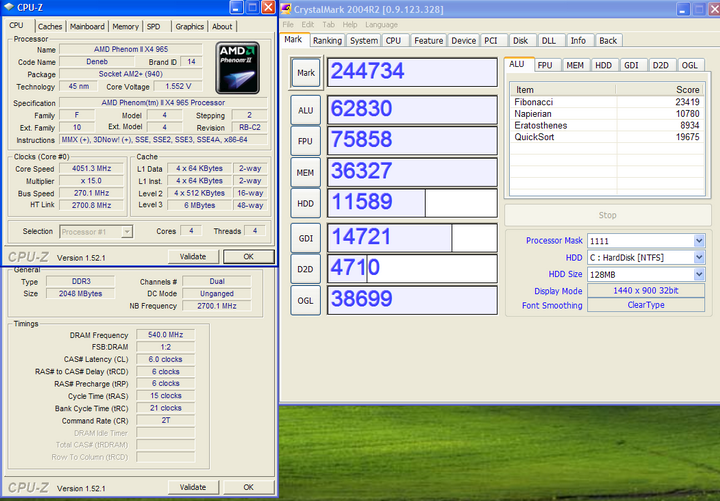Click the AMD Phenom II logo in CPU-Z
Viewport: 720px width, 501px height.
click(x=237, y=68)
